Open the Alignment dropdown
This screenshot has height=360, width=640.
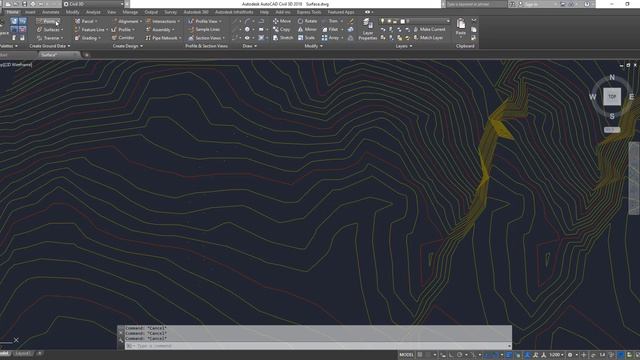(127, 21)
